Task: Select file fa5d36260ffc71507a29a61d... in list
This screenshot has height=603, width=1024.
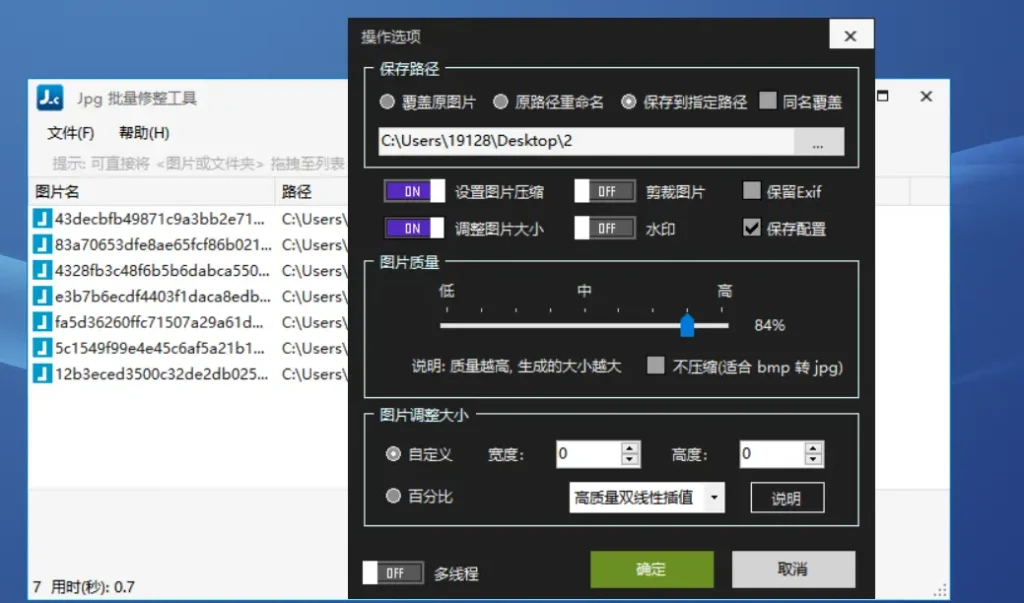Action: coord(160,322)
